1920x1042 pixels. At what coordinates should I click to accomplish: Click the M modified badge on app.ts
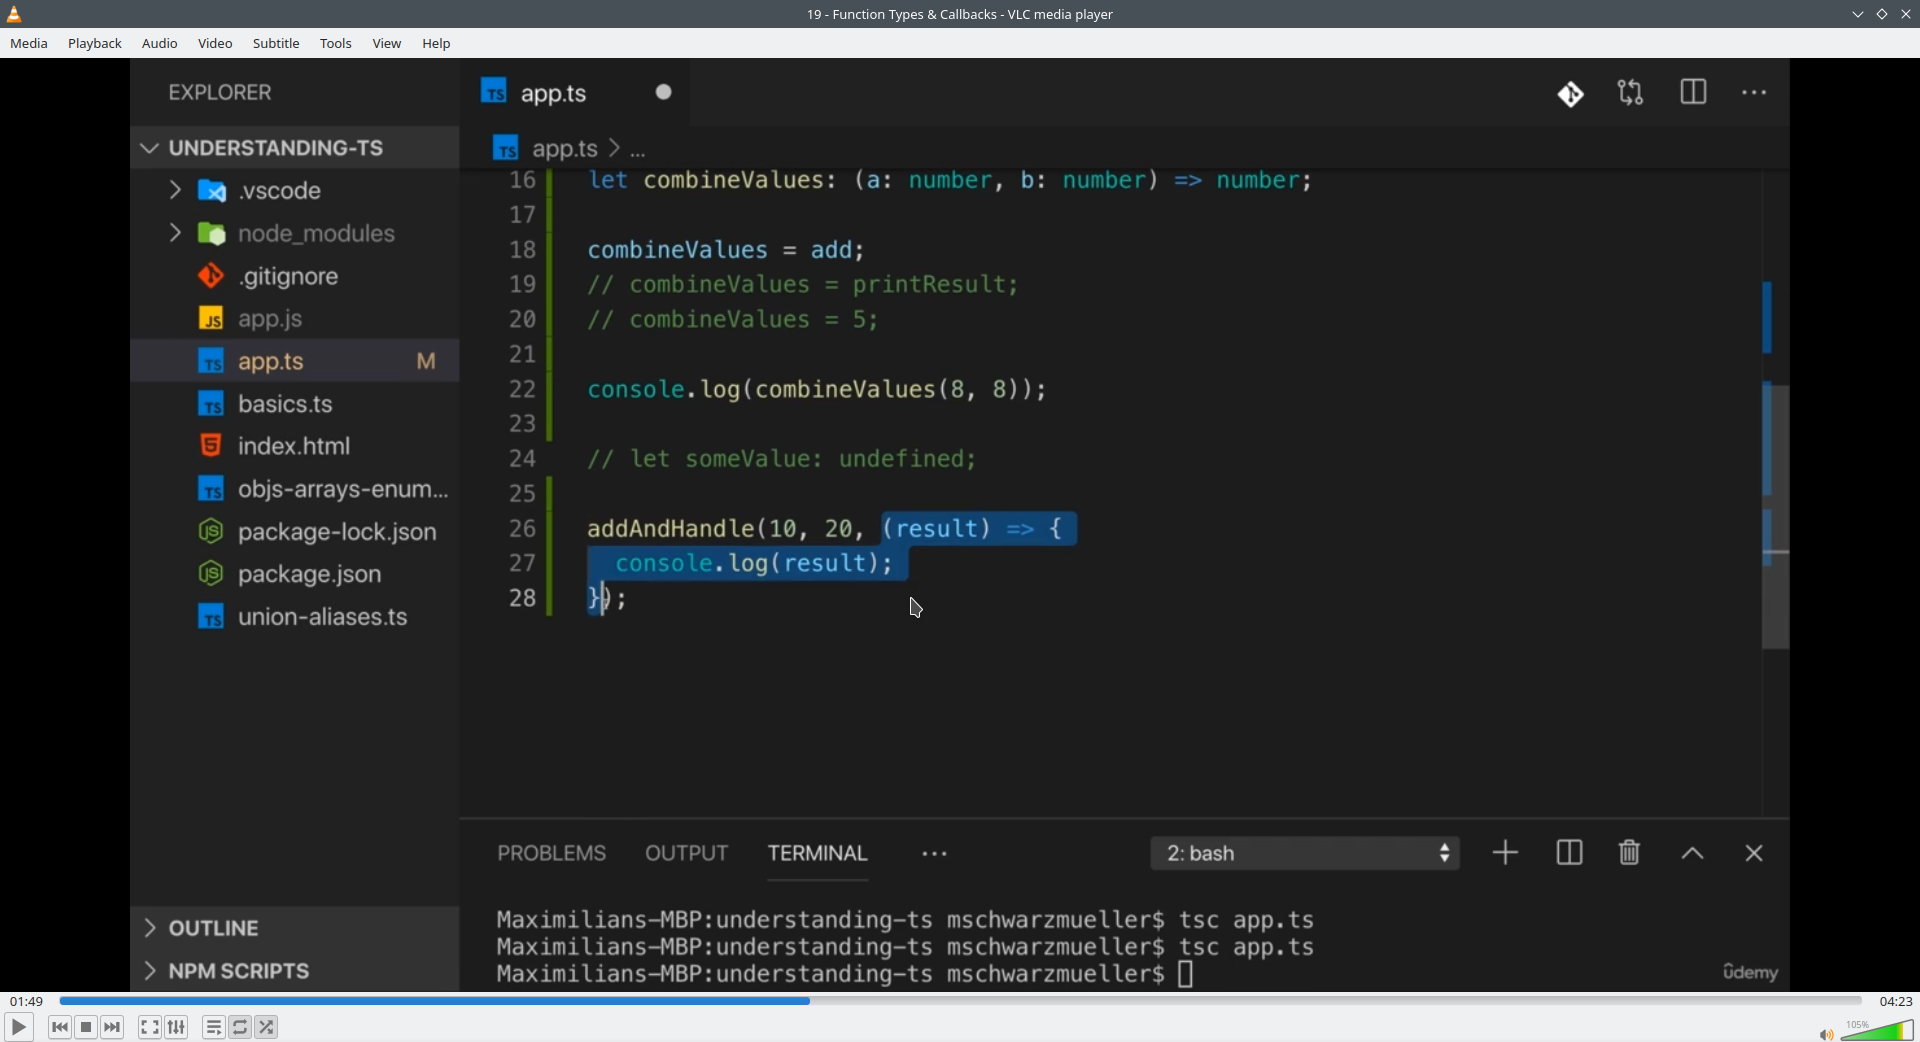(426, 361)
